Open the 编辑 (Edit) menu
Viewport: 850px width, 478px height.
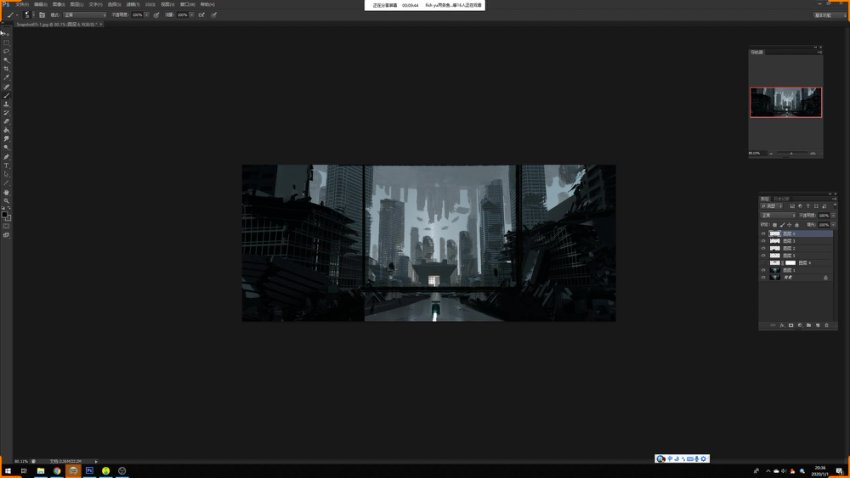click(41, 4)
